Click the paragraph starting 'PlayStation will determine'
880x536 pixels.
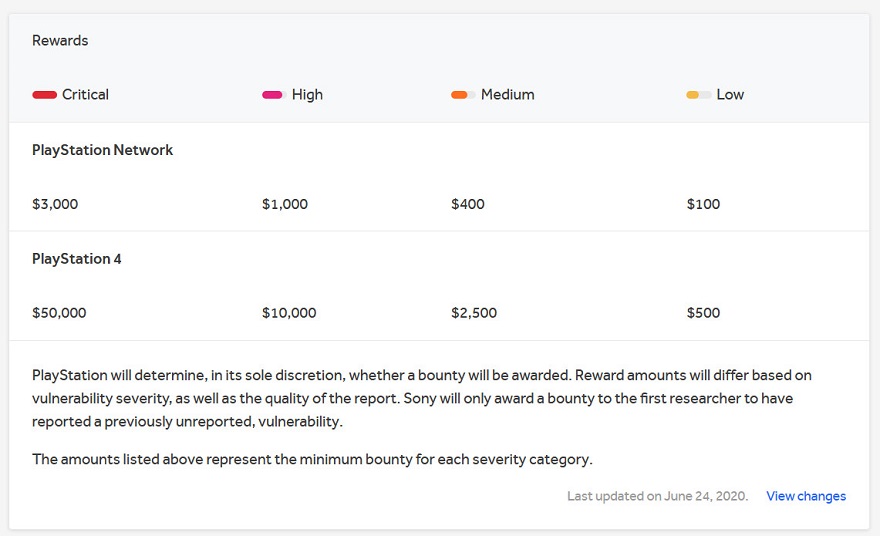pyautogui.click(x=422, y=398)
